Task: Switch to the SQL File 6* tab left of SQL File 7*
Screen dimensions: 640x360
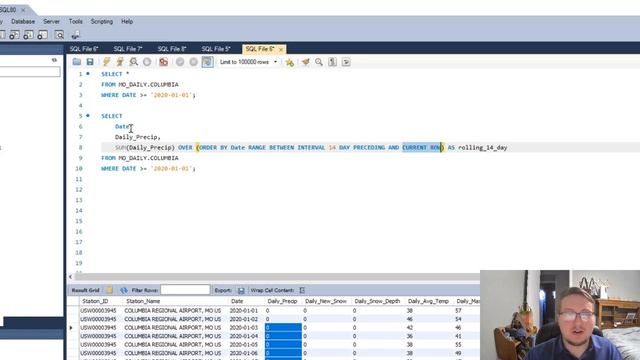Action: 84,49
